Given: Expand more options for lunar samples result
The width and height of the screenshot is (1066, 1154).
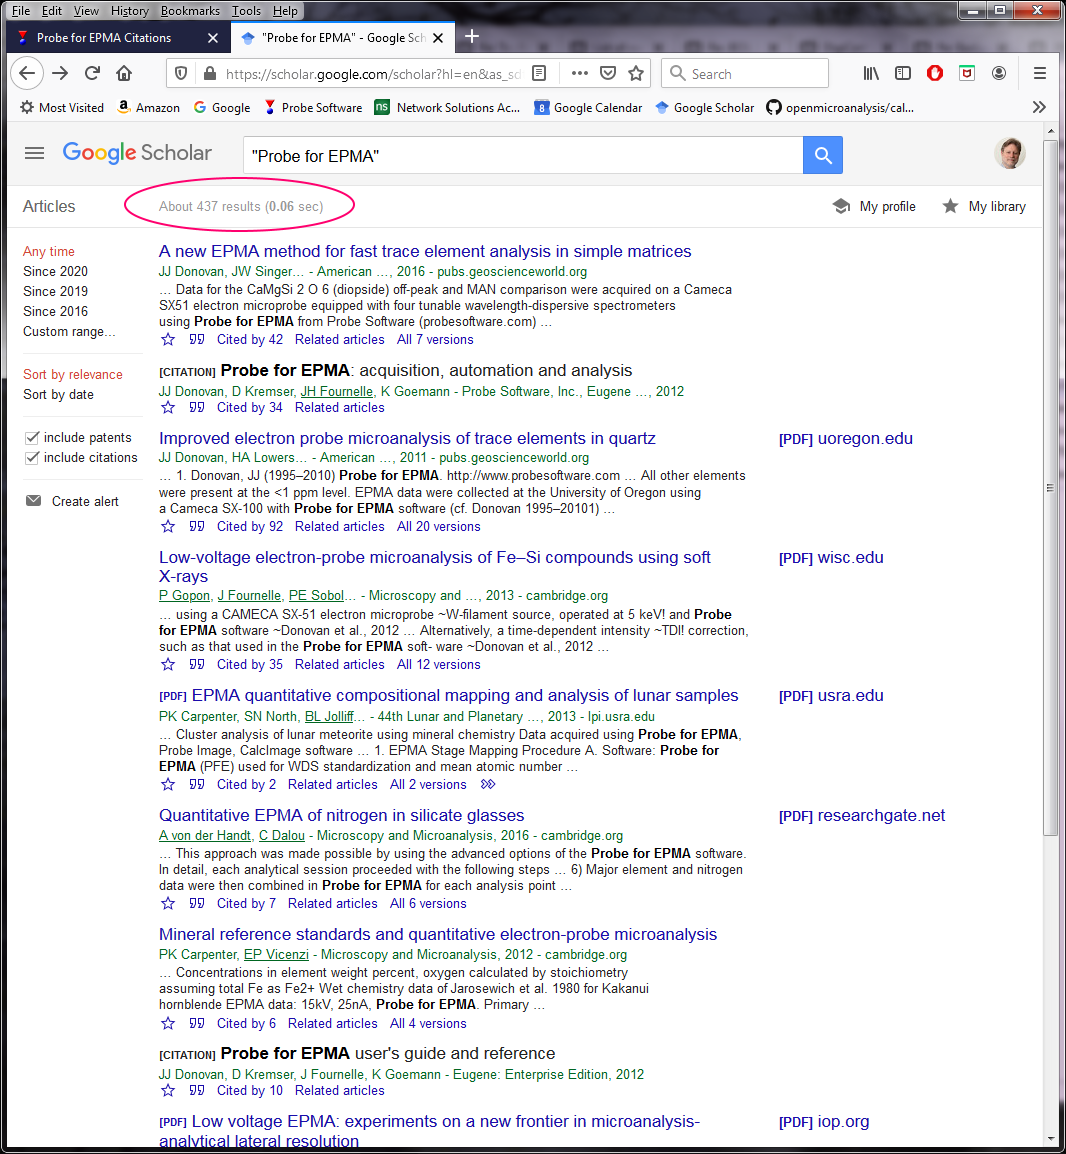Looking at the screenshot, I should [488, 785].
